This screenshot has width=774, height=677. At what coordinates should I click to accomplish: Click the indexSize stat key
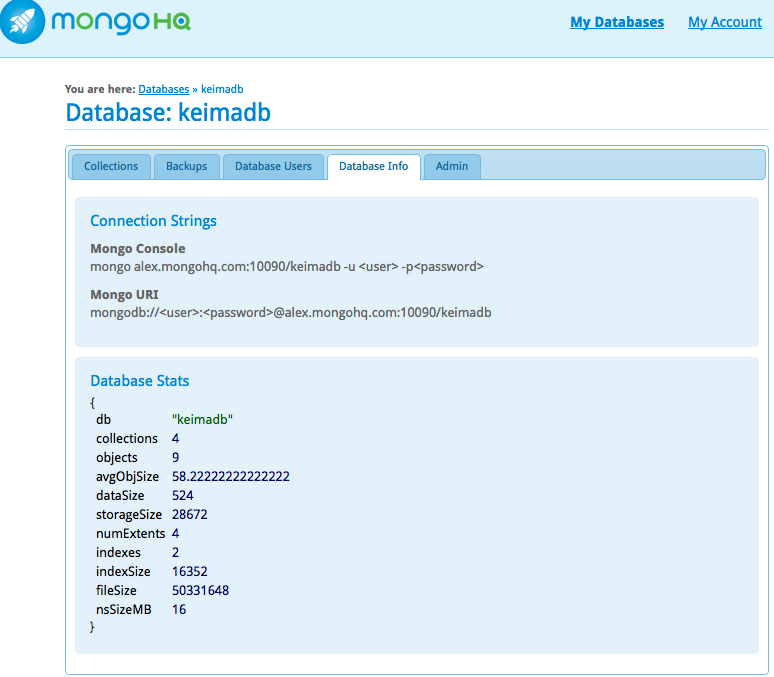pos(123,572)
